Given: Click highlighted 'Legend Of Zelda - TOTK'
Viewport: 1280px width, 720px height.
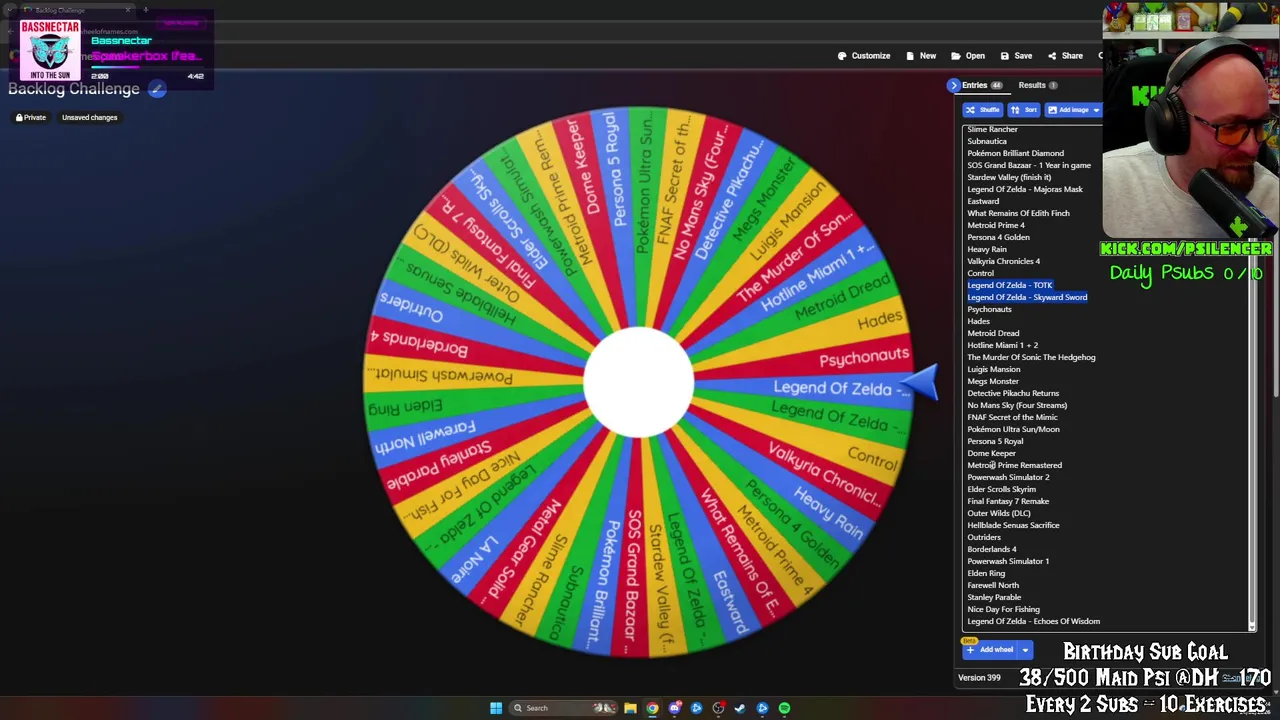Looking at the screenshot, I should 1010,285.
